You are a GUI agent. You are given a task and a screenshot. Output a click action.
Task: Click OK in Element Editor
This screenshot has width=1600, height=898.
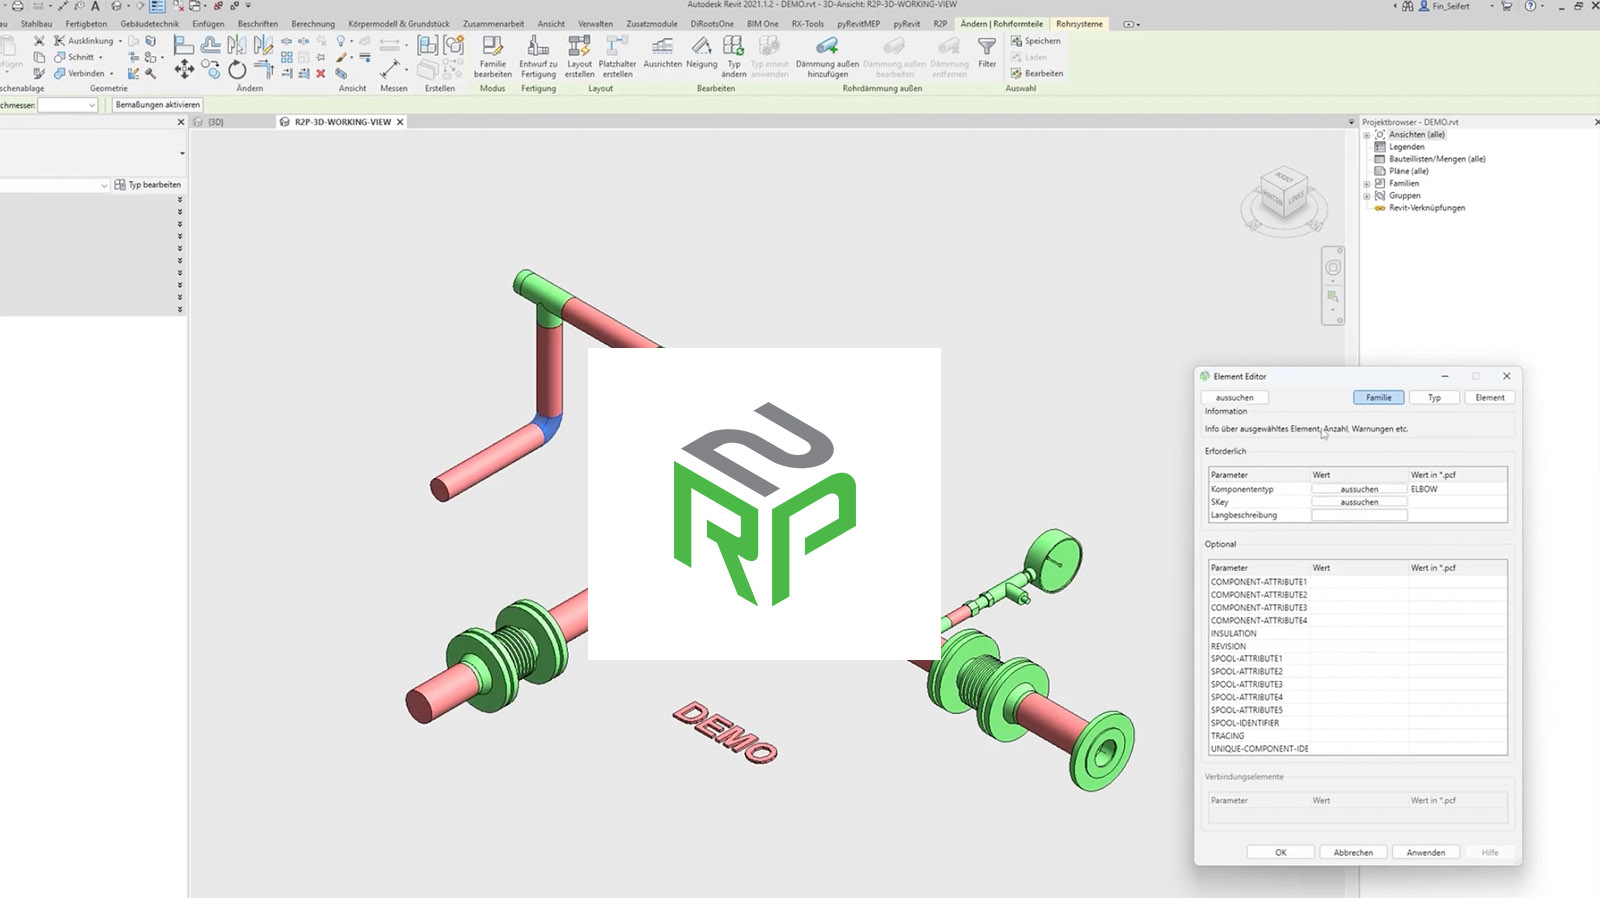click(1280, 853)
